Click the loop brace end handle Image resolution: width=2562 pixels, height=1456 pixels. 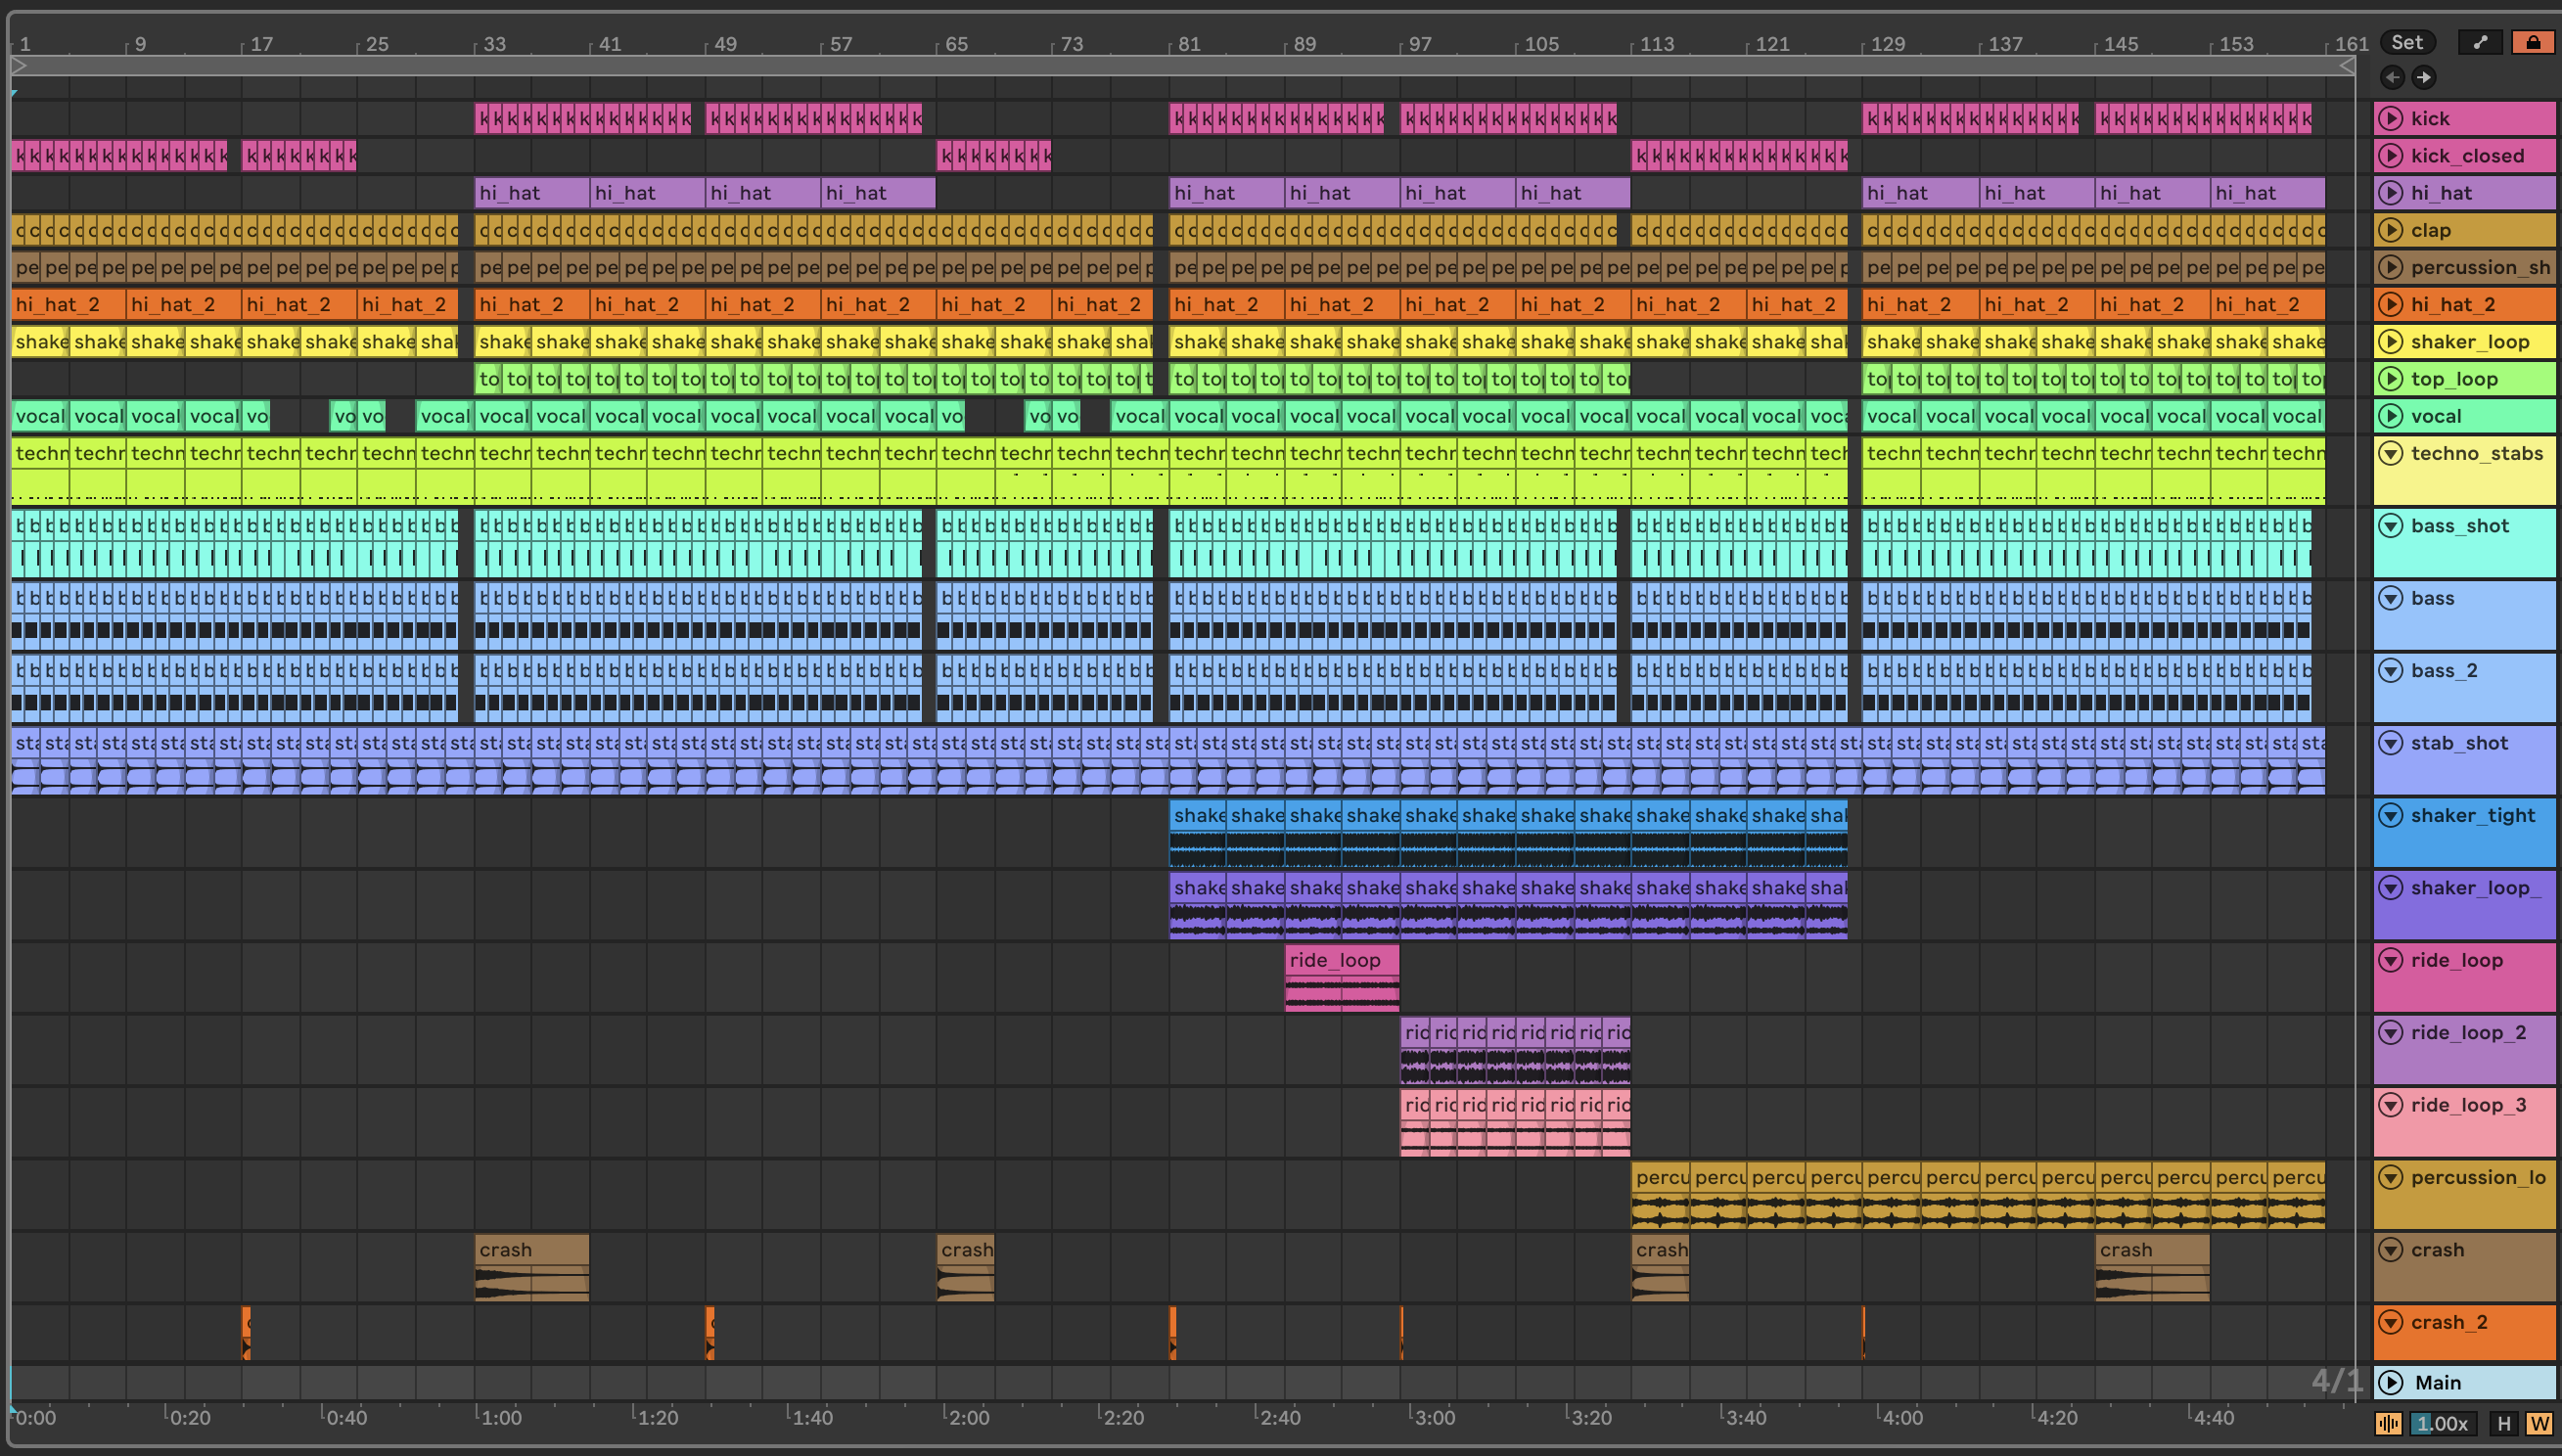tap(2347, 66)
